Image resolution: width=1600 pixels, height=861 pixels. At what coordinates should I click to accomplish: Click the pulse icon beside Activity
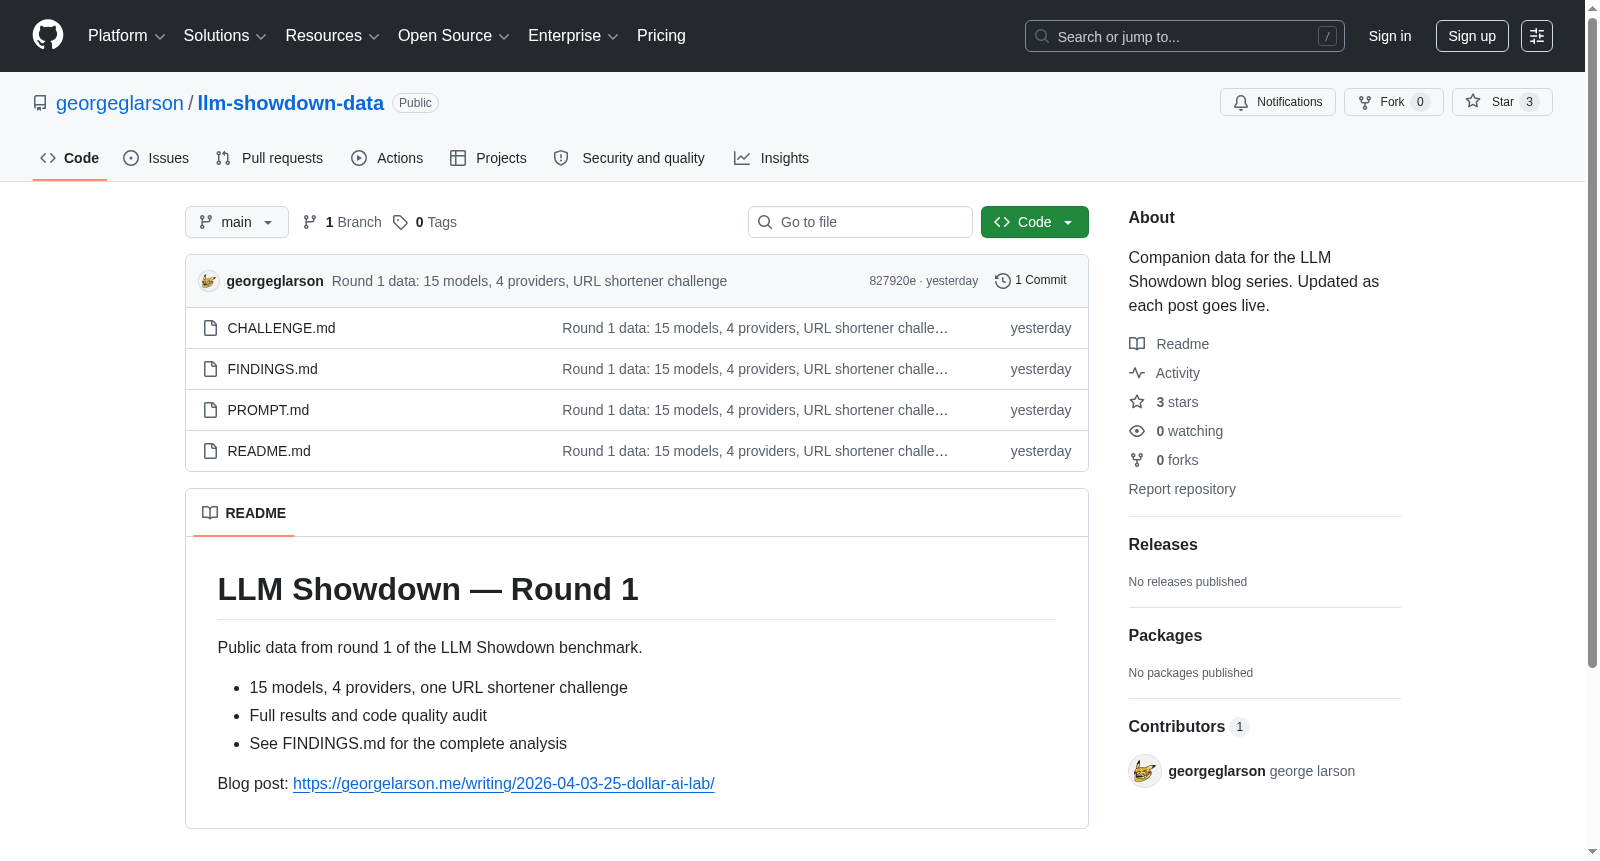click(1137, 373)
